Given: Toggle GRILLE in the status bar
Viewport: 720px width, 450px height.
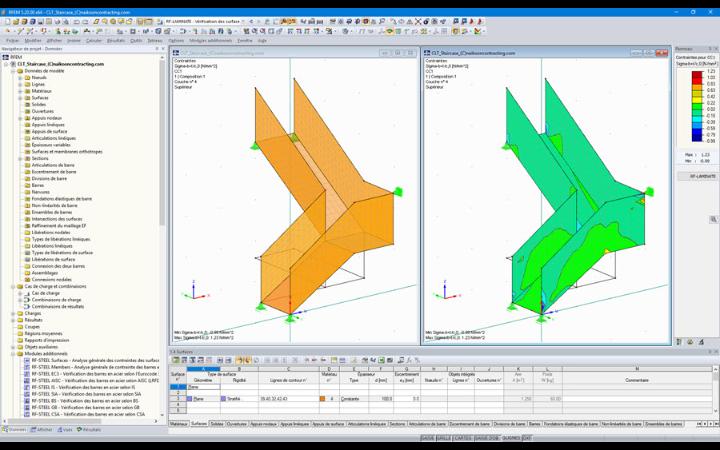Looking at the screenshot, I should coord(443,438).
